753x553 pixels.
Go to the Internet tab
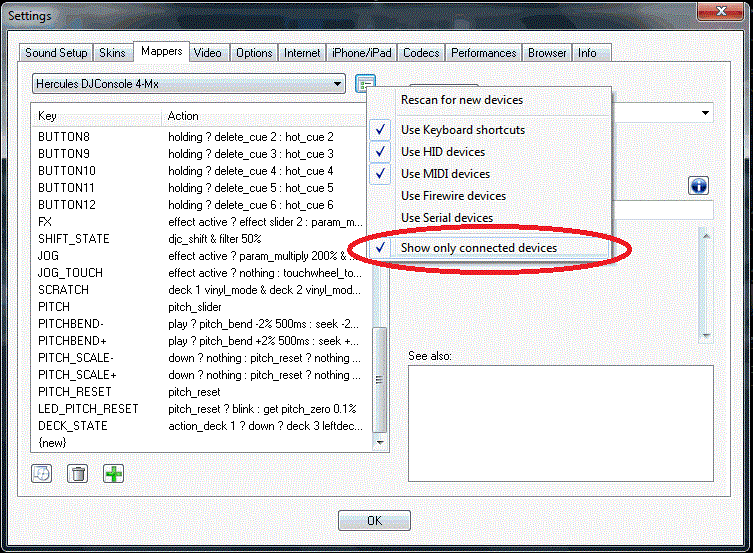pyautogui.click(x=302, y=53)
